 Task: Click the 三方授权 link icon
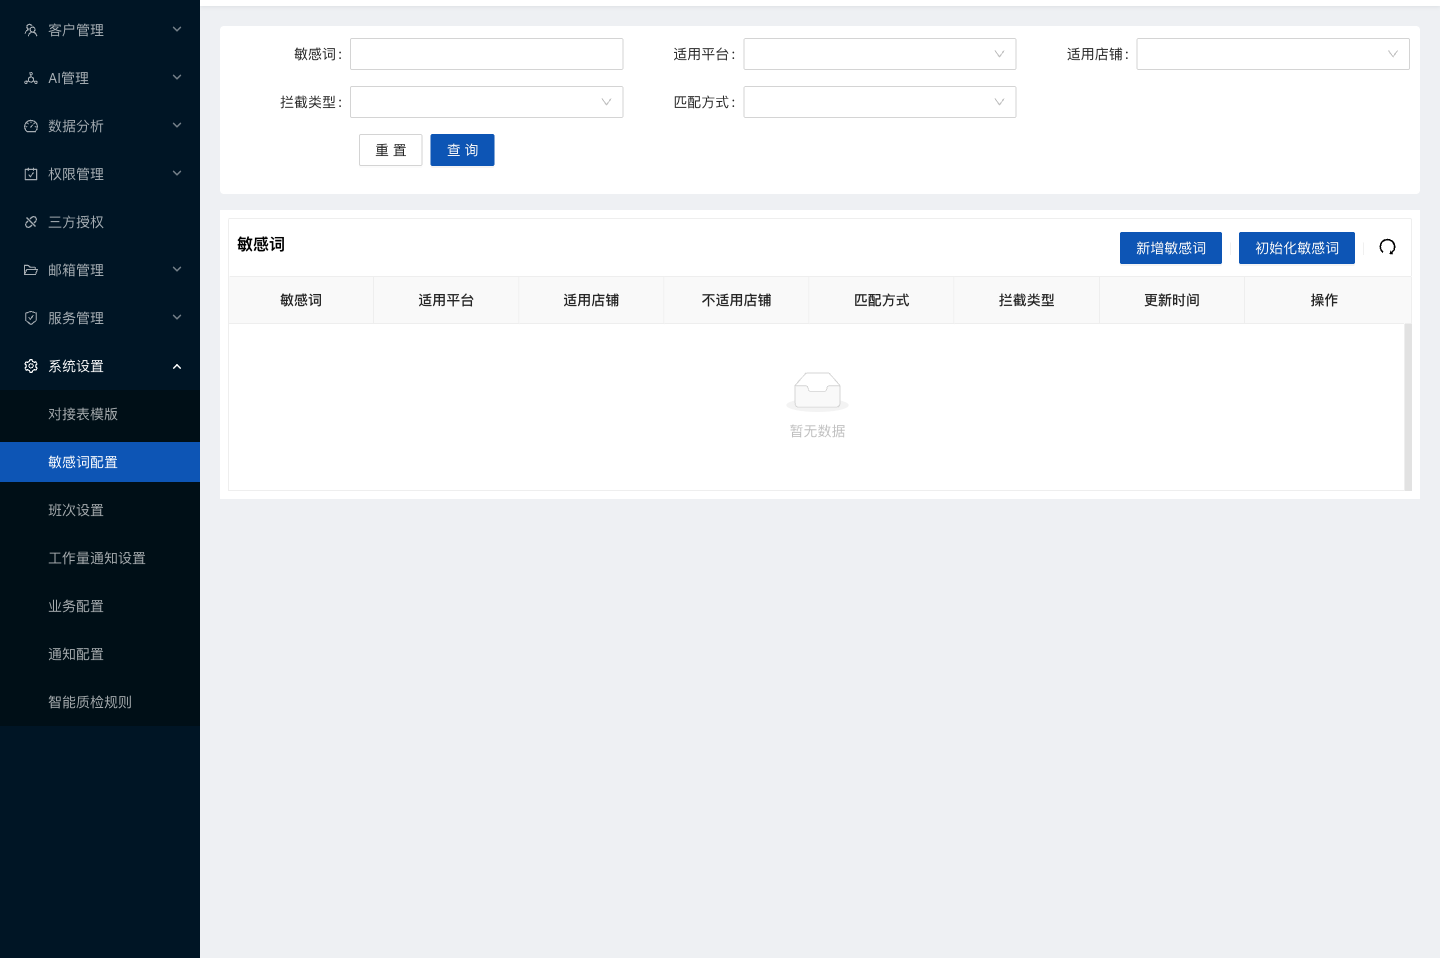(31, 222)
